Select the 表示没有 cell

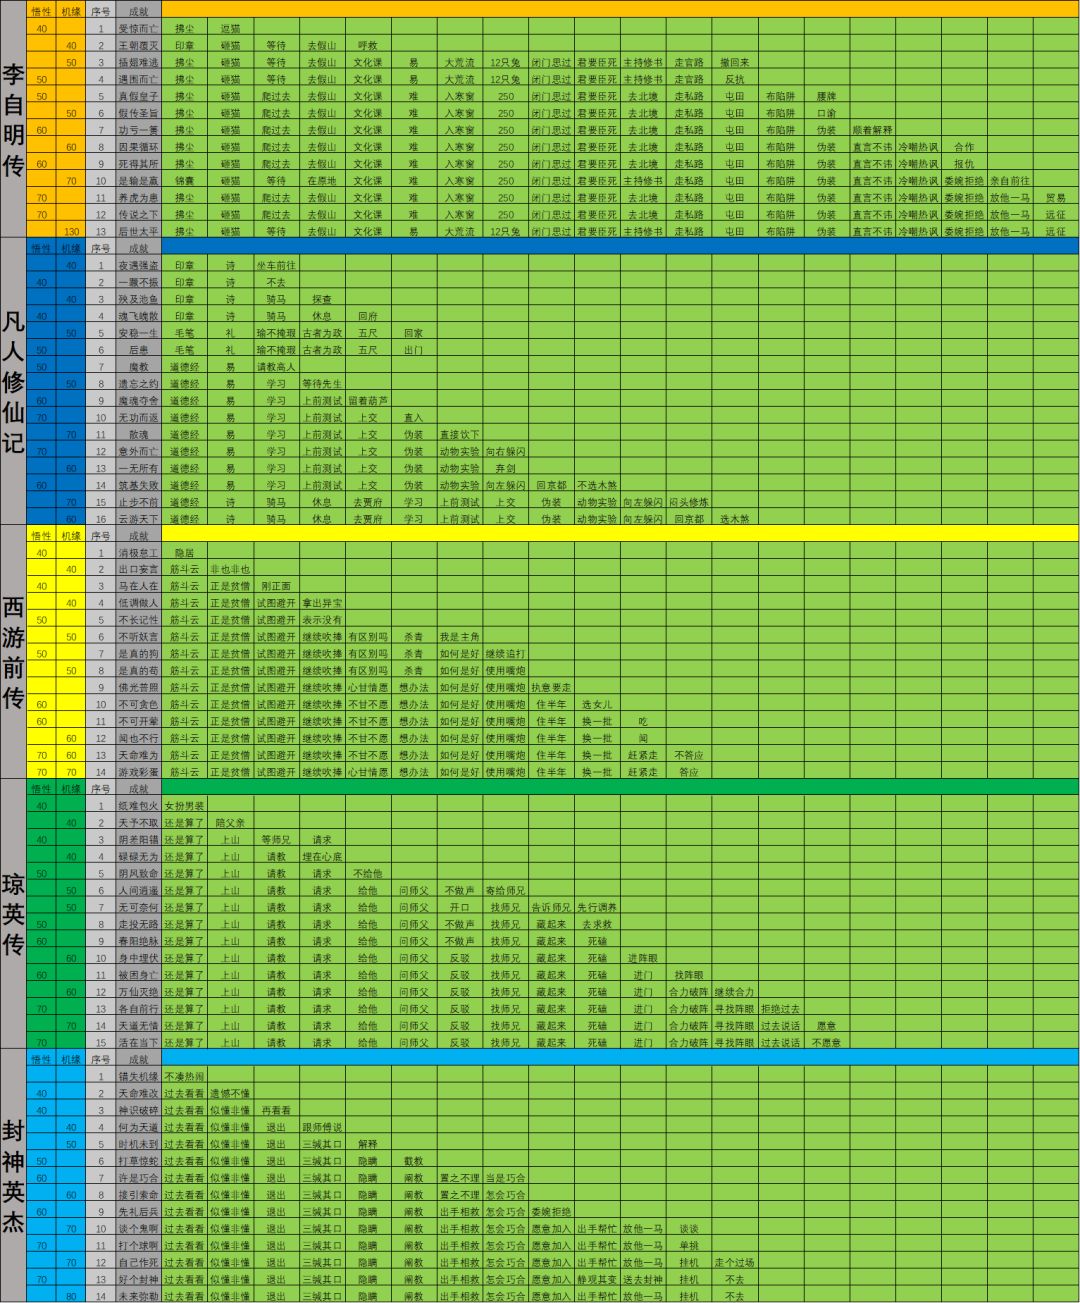[x=322, y=621]
